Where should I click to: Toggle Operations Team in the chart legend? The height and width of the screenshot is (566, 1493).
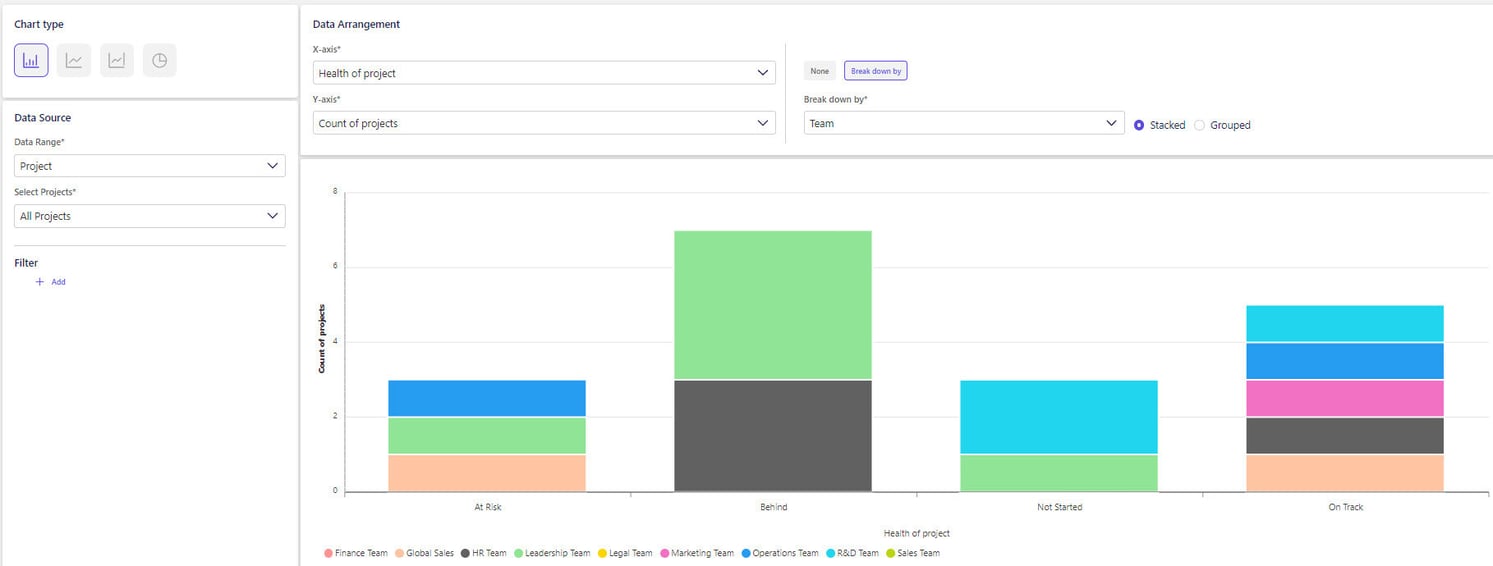point(780,553)
